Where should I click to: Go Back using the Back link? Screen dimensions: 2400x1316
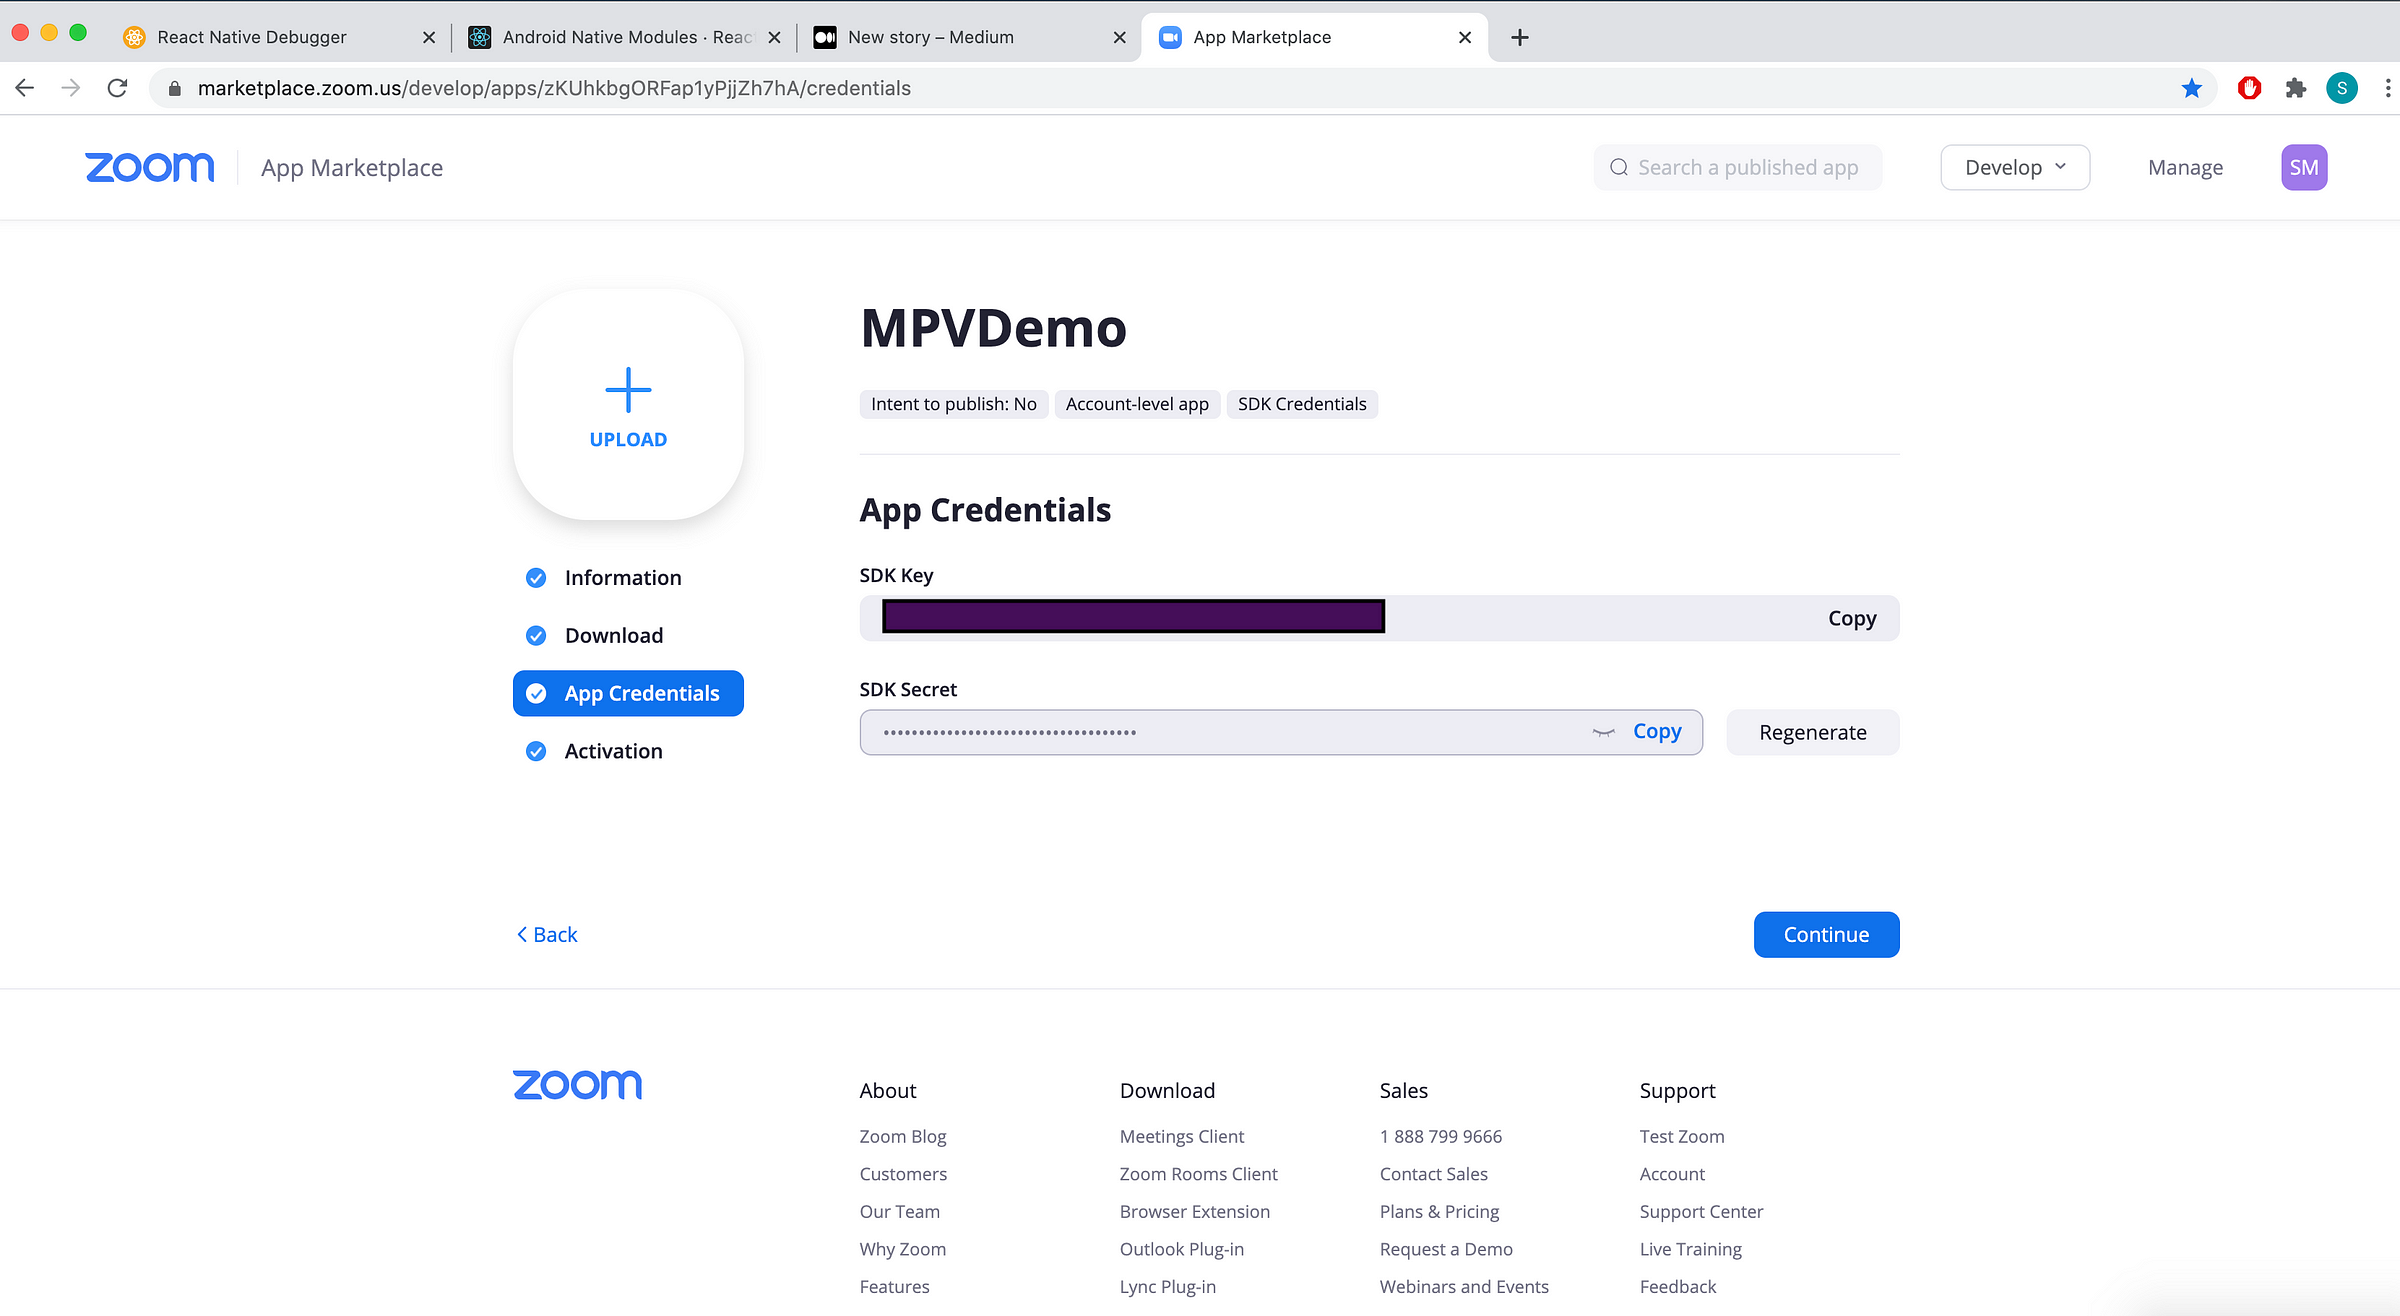coord(547,934)
